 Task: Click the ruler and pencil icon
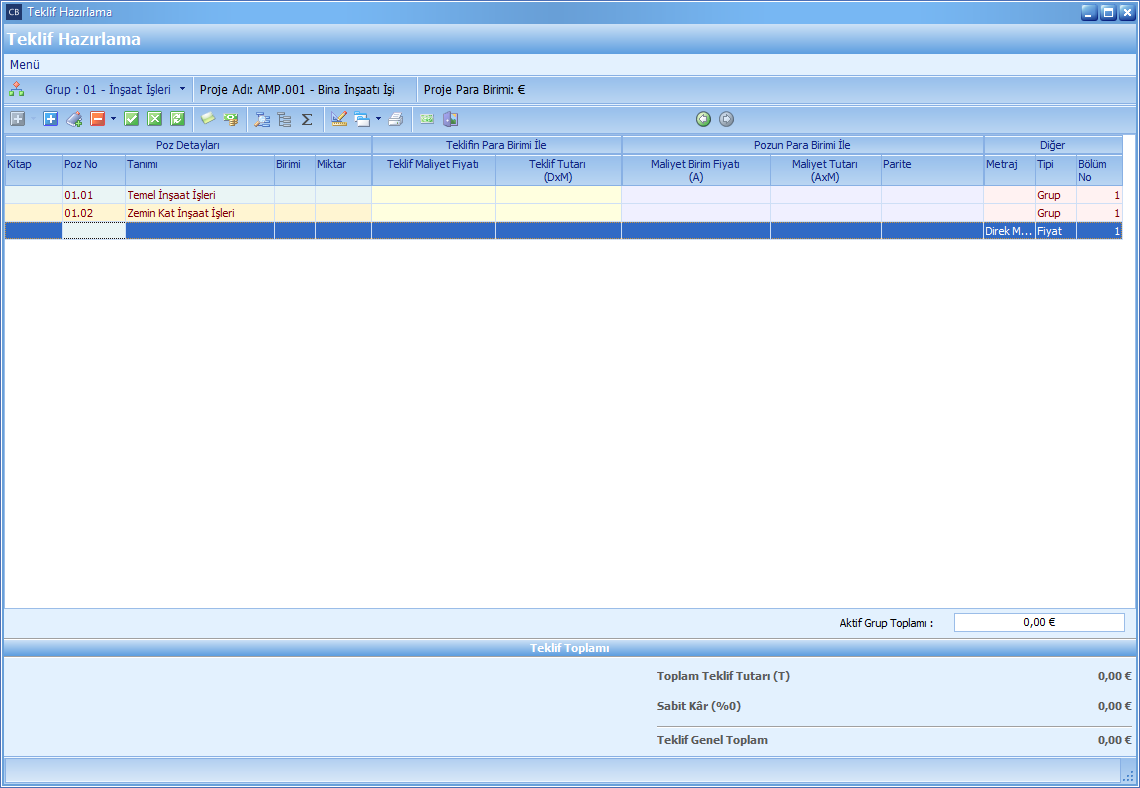[338, 119]
